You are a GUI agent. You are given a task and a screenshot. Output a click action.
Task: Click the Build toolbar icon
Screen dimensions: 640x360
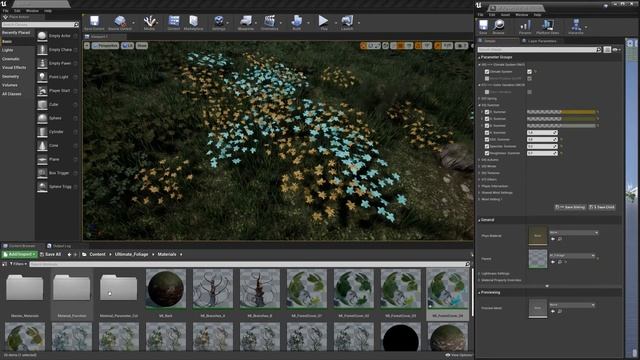point(297,21)
